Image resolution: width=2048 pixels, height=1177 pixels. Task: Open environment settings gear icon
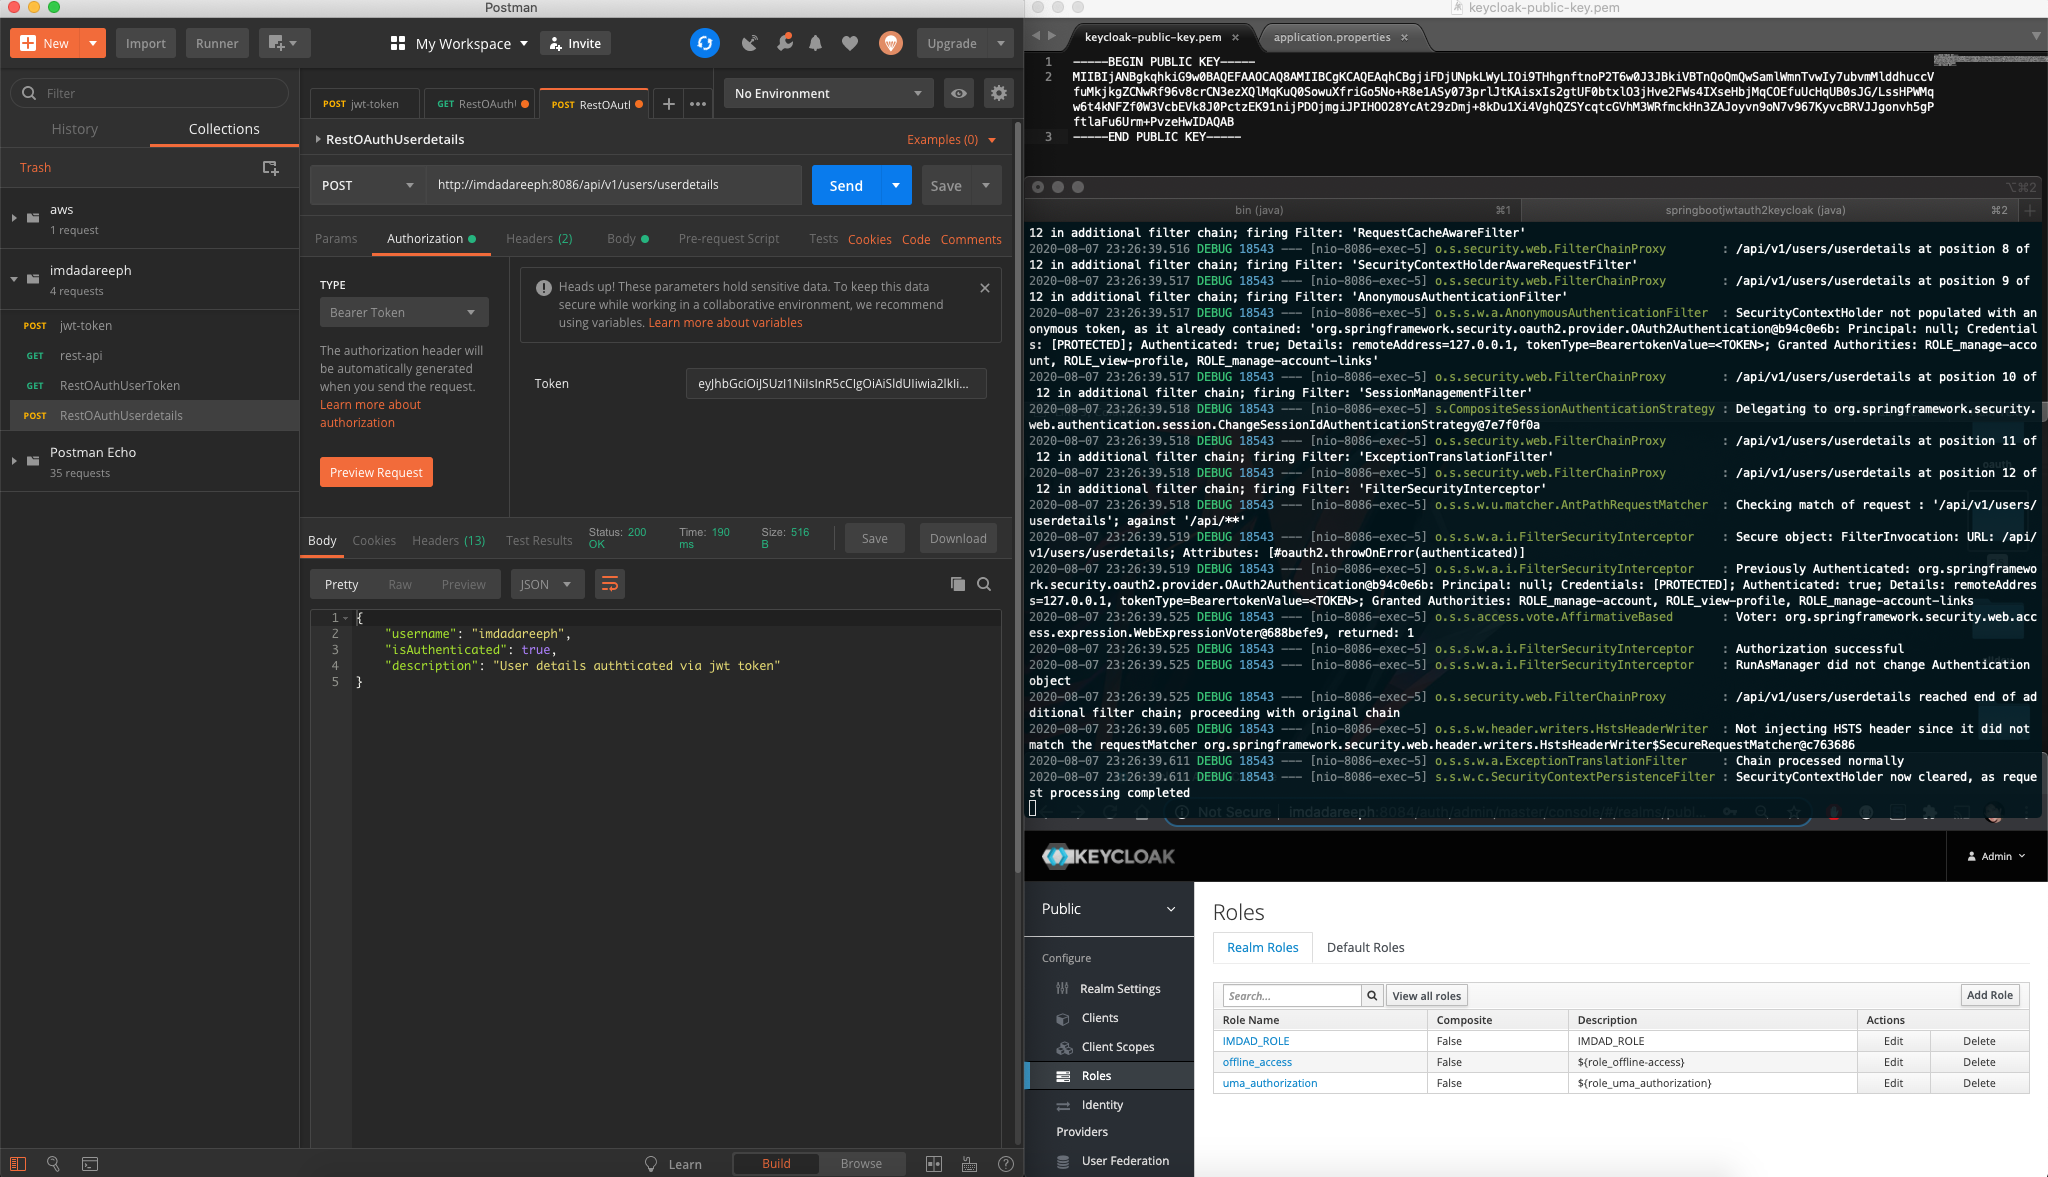[998, 93]
